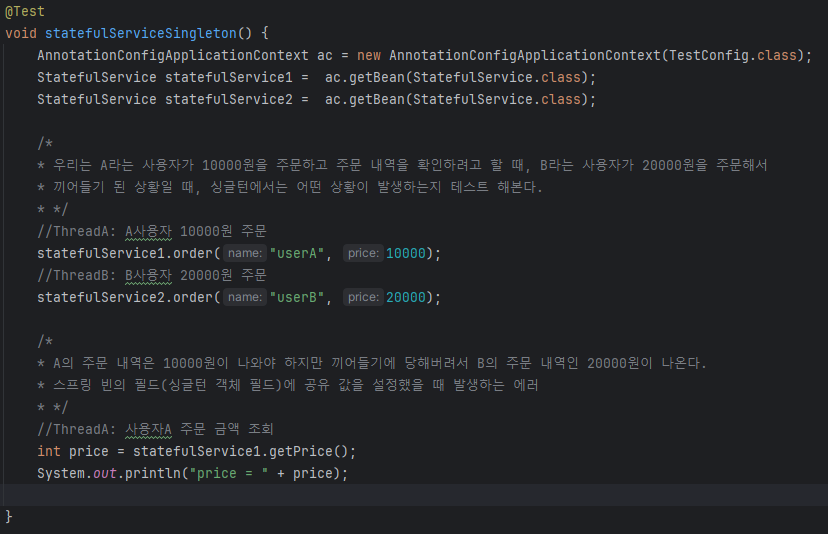Click the "userA" string literal
This screenshot has height=534, width=828.
[297, 254]
